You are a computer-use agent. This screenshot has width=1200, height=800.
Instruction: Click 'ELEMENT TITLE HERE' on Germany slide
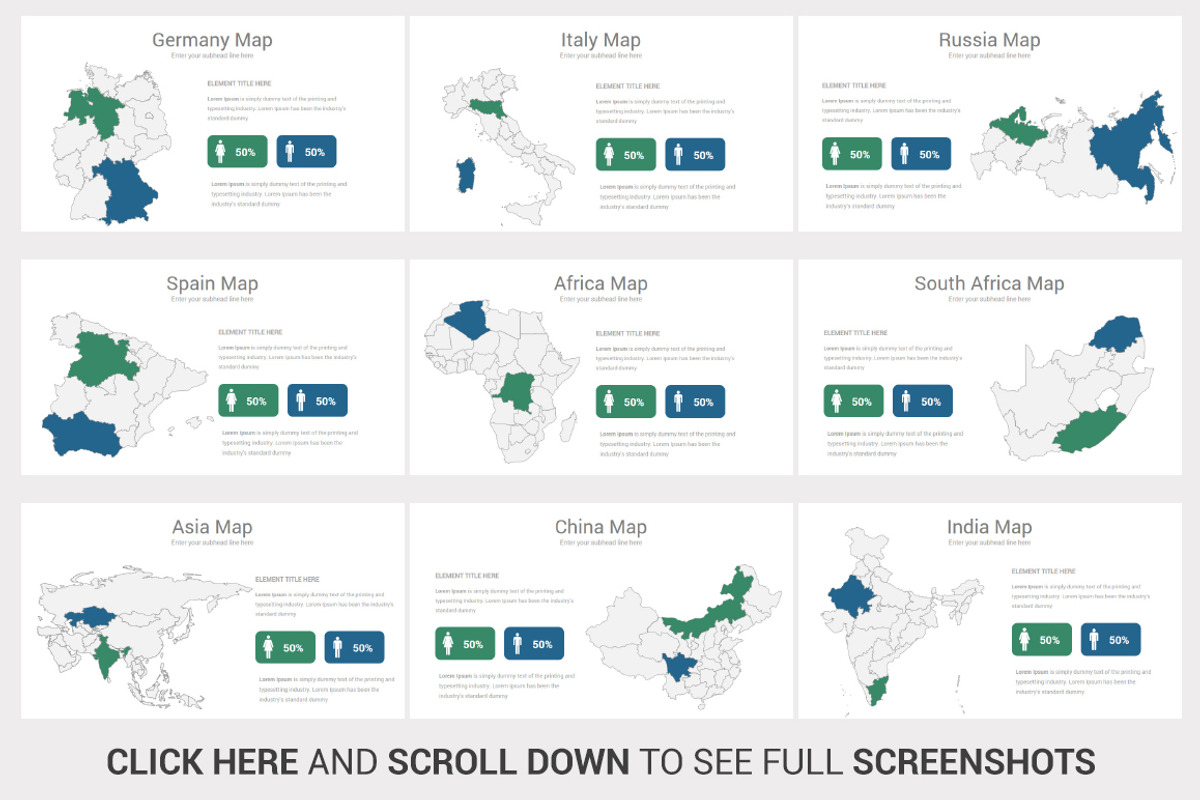[x=239, y=84]
